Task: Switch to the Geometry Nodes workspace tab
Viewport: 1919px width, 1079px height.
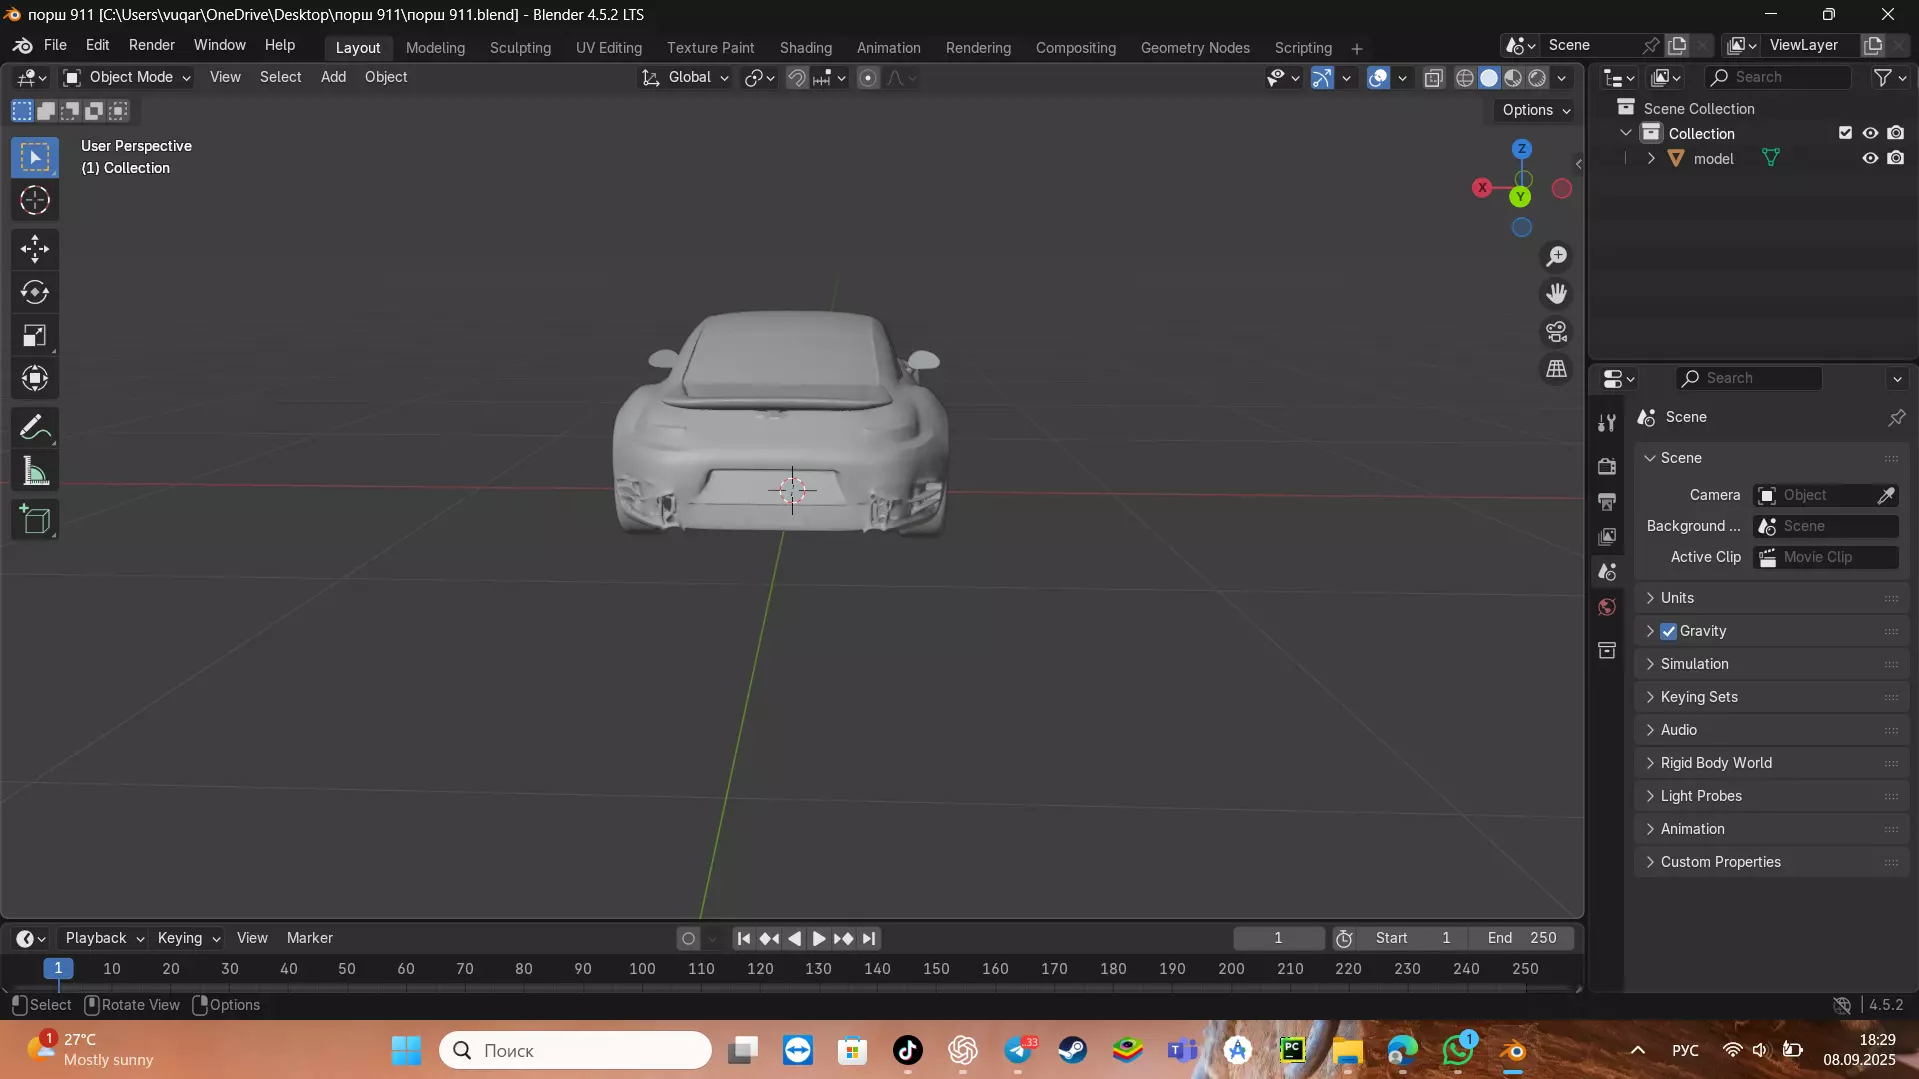Action: (x=1195, y=48)
